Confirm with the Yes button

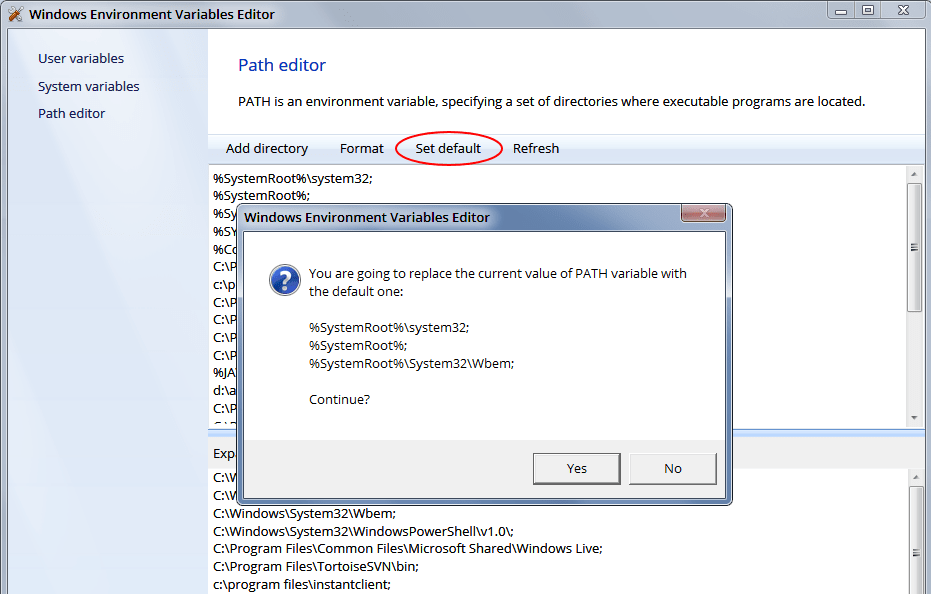(577, 469)
